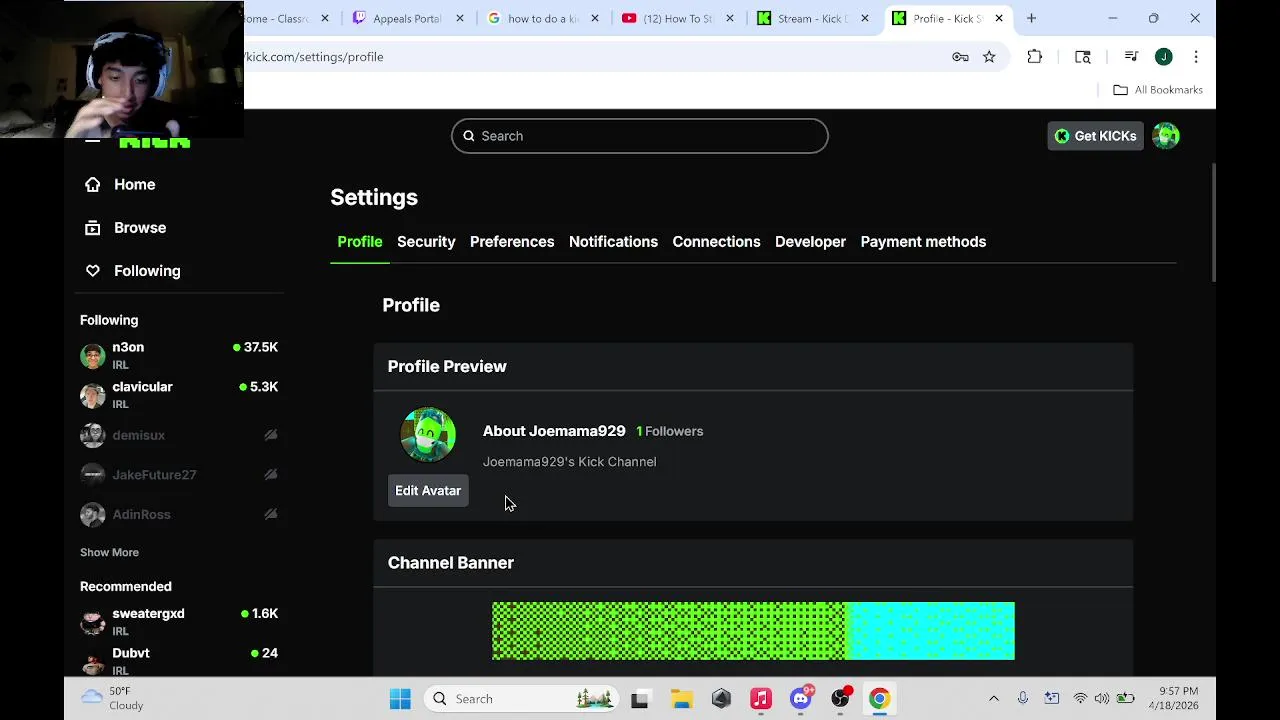Close the Stream - Kick tab
The height and width of the screenshot is (720, 1280).
(865, 18)
